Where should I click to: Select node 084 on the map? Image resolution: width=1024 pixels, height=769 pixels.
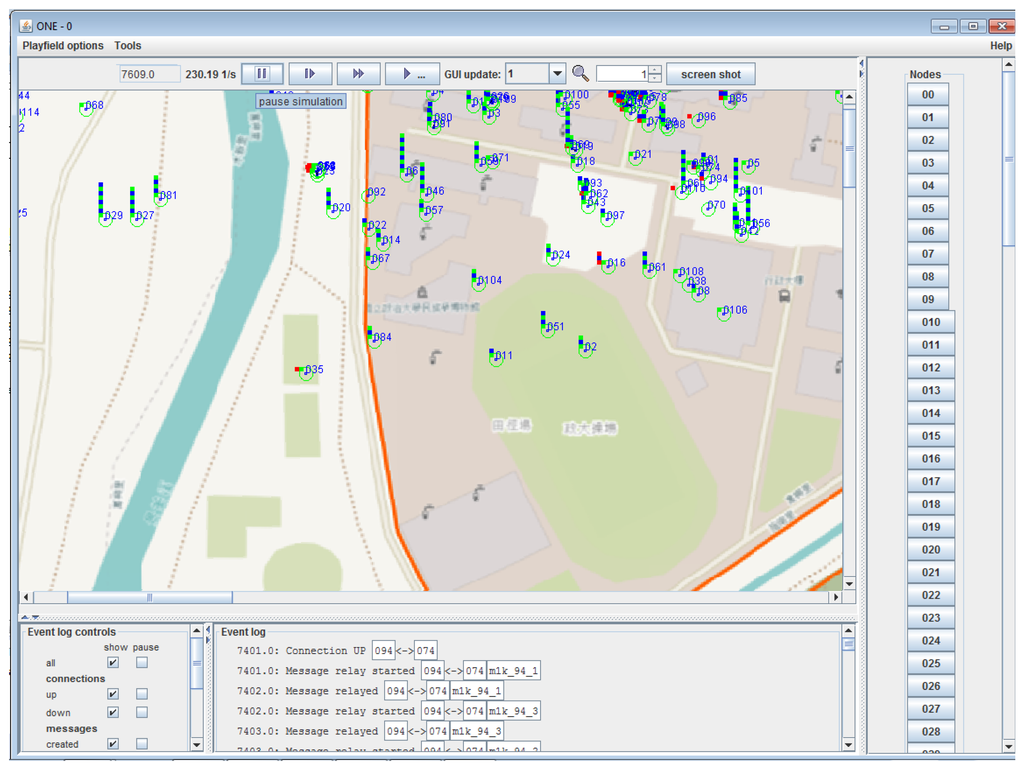coord(375,340)
